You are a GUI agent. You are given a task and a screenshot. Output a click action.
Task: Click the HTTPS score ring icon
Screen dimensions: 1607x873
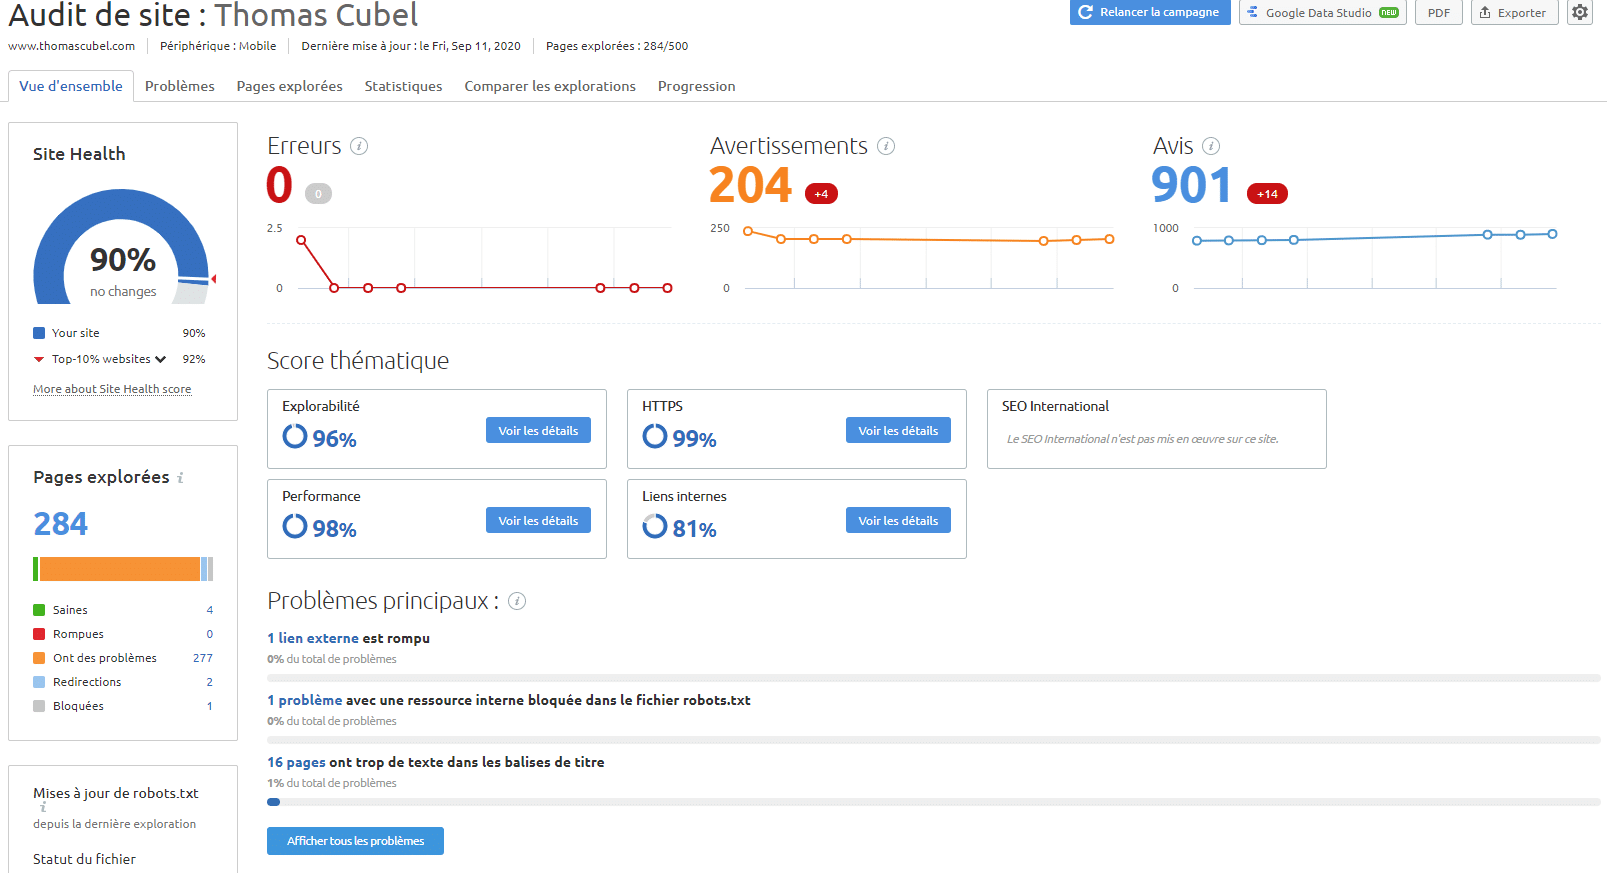(x=655, y=436)
